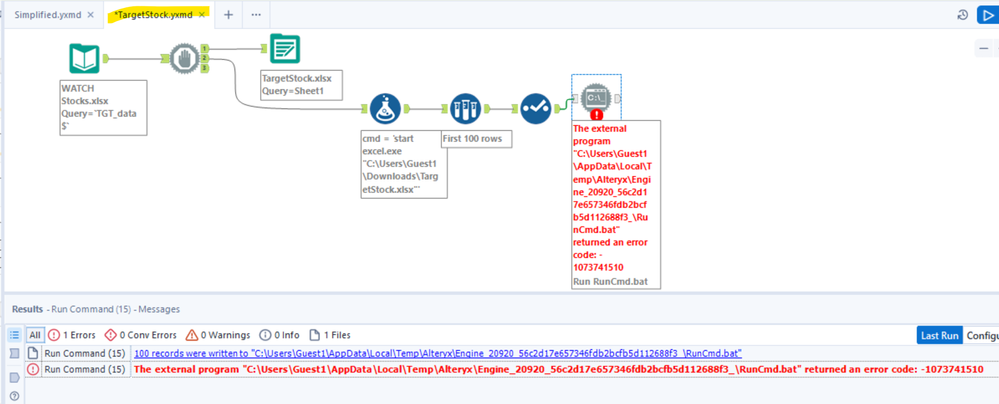The height and width of the screenshot is (404, 999).
Task: Zoom out canvas with minus button
Action: (x=984, y=48)
